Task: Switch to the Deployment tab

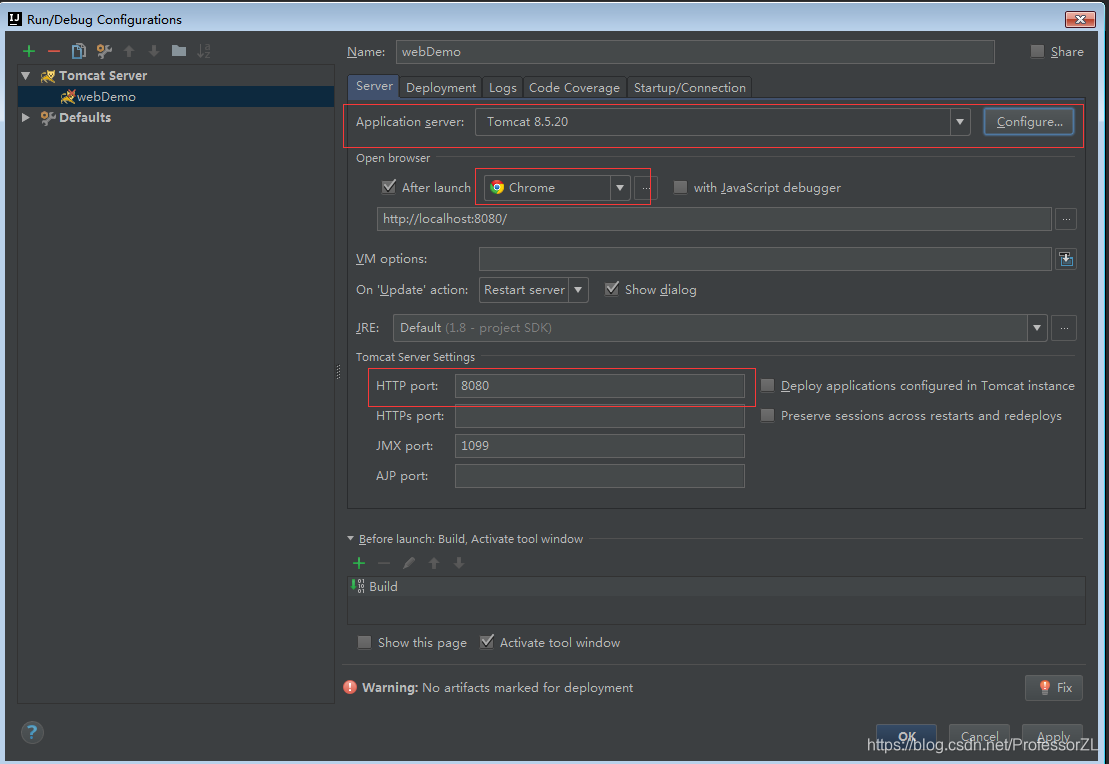Action: click(x=441, y=88)
